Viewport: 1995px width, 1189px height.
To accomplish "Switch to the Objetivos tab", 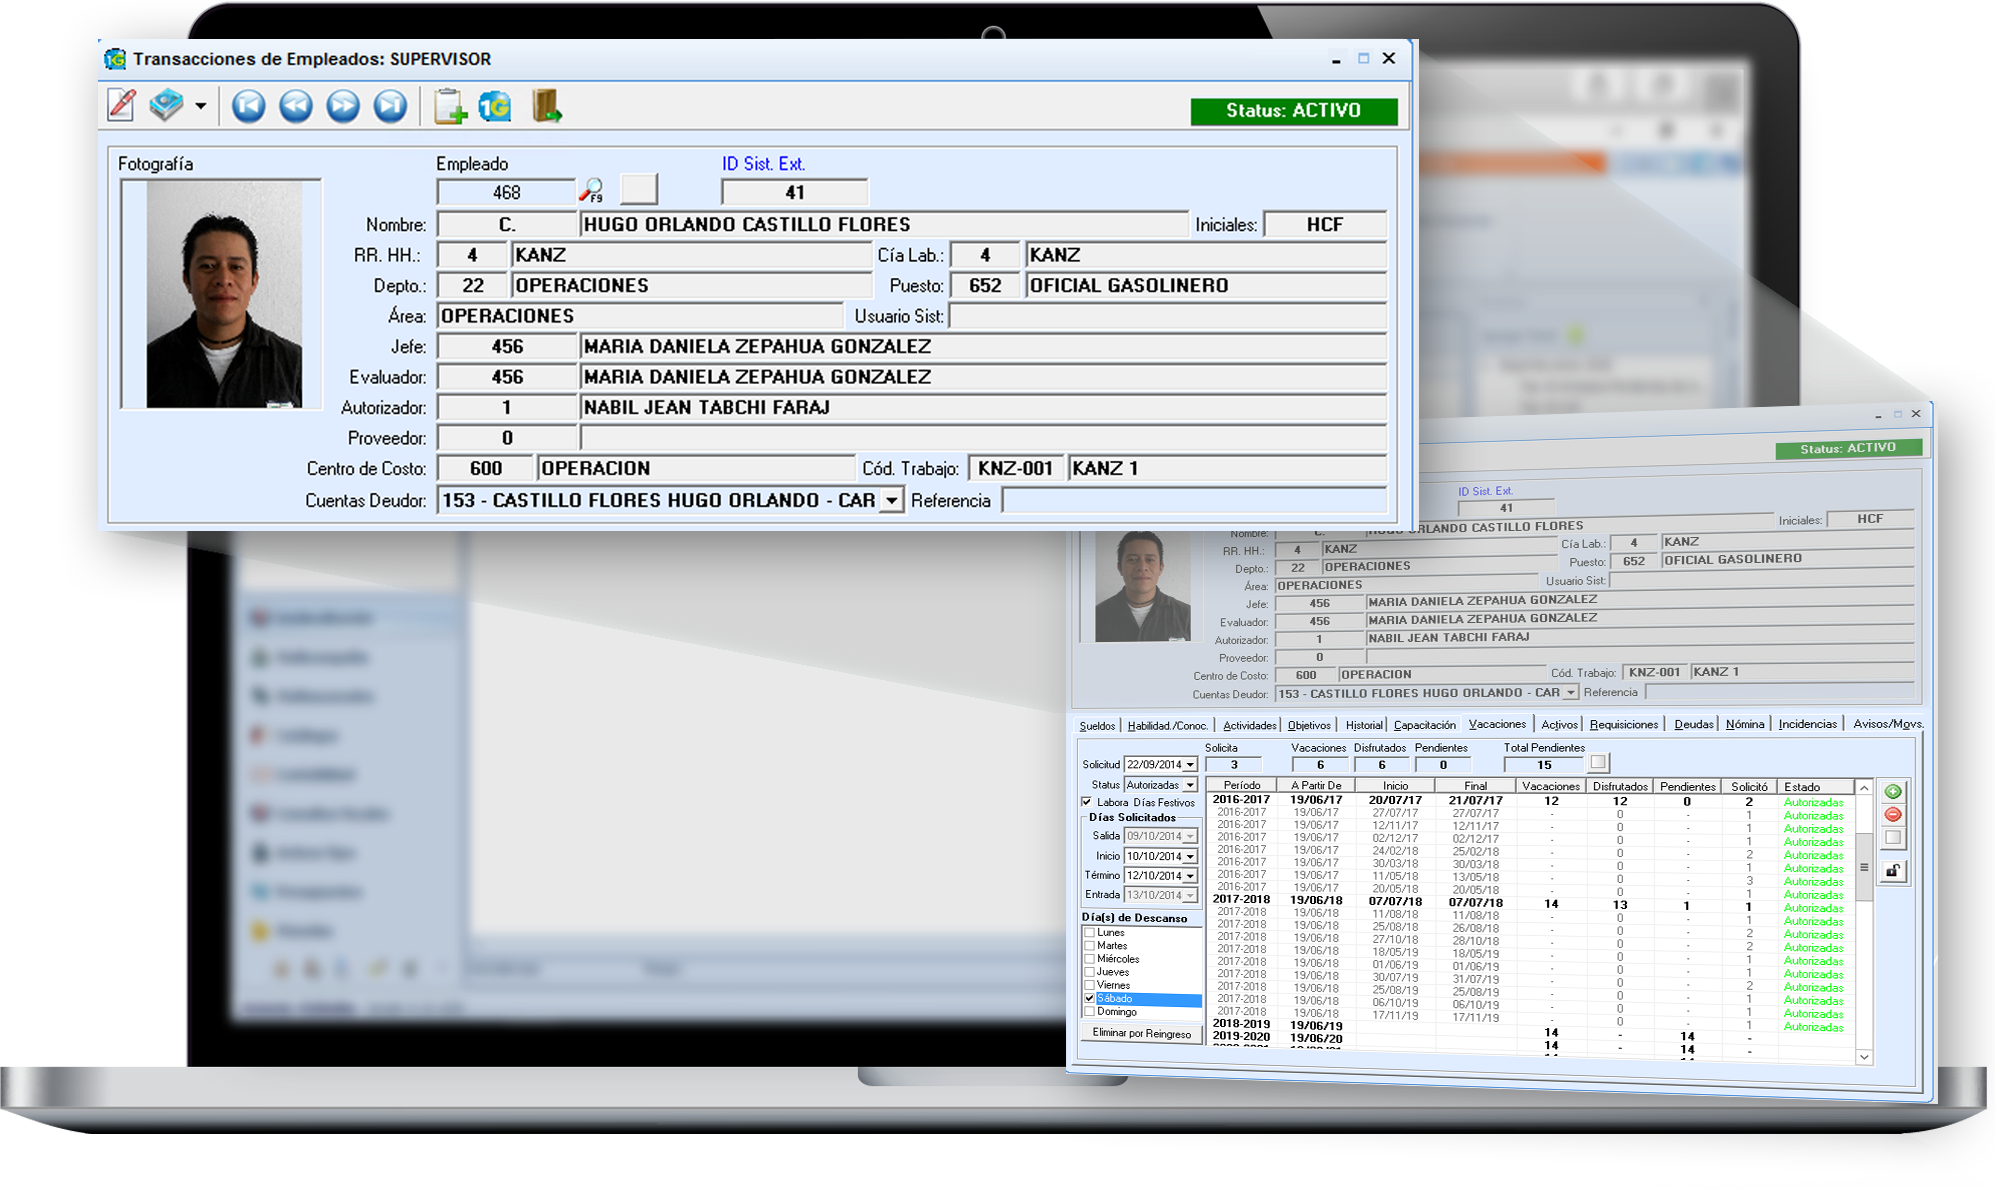I will click(1309, 726).
